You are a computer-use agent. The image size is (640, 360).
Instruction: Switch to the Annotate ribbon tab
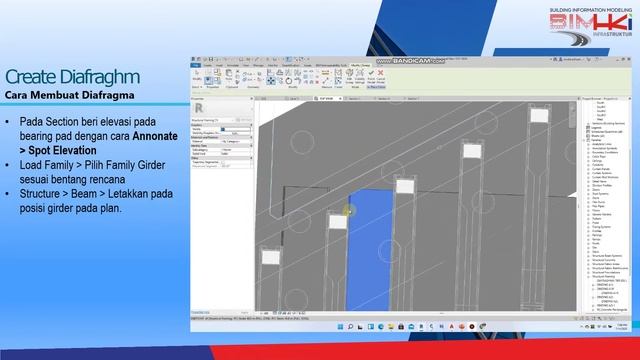click(x=233, y=65)
